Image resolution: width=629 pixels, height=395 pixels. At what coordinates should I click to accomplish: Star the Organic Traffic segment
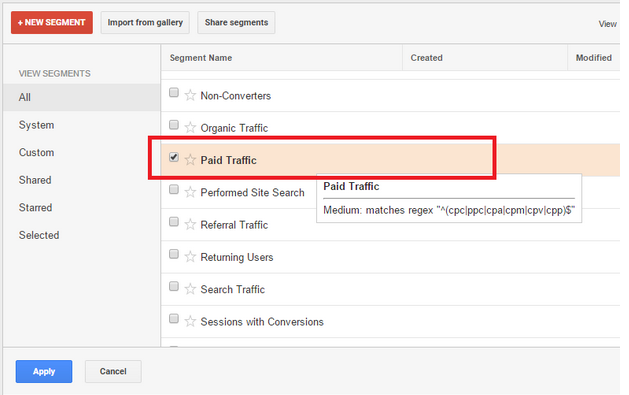(190, 128)
